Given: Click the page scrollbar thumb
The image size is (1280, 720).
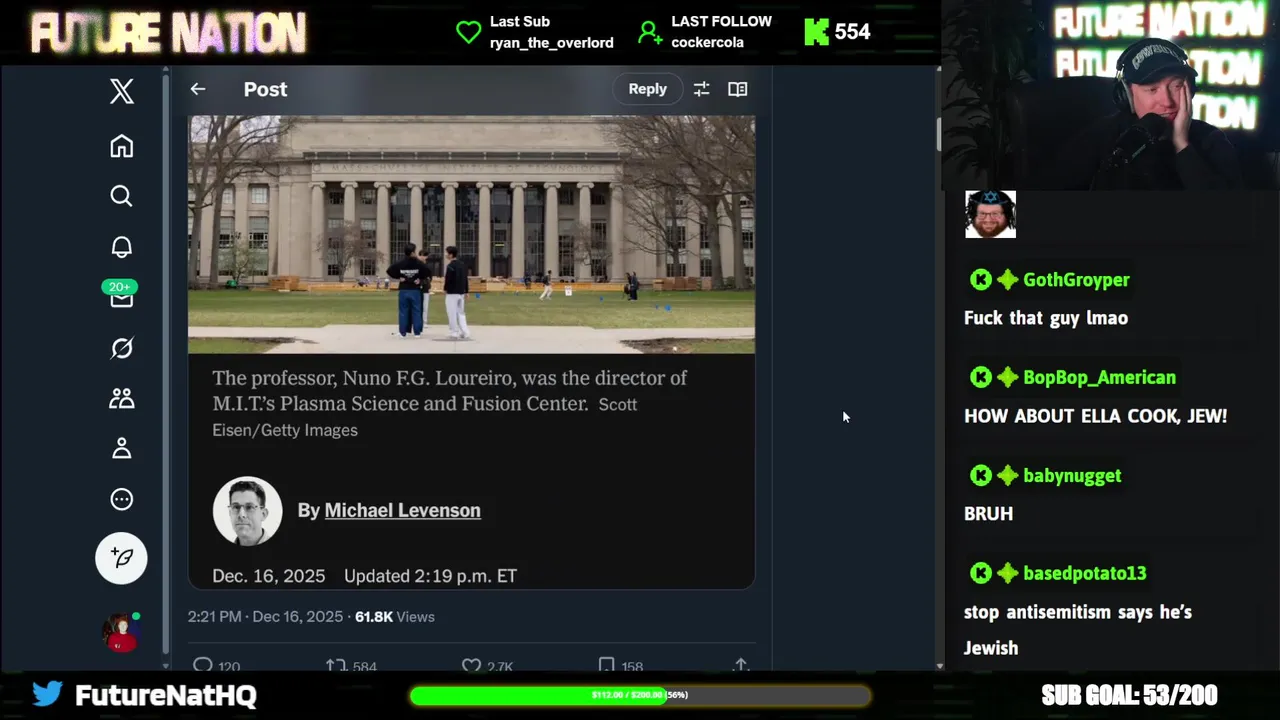Looking at the screenshot, I should pos(938,134).
